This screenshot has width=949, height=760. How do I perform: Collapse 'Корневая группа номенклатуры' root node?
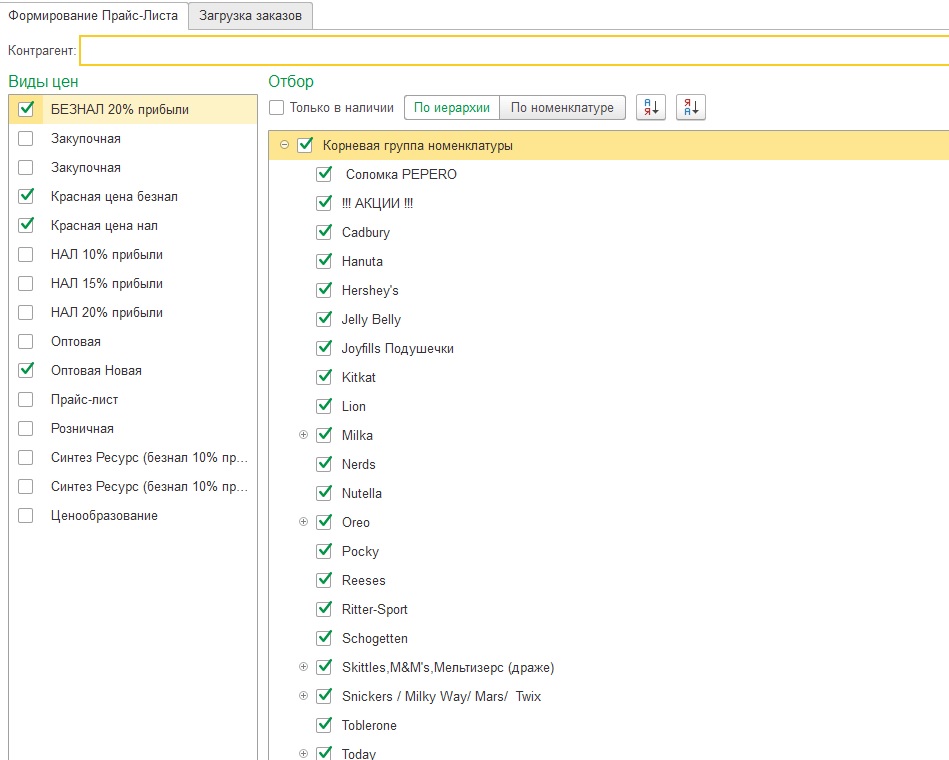(x=285, y=145)
